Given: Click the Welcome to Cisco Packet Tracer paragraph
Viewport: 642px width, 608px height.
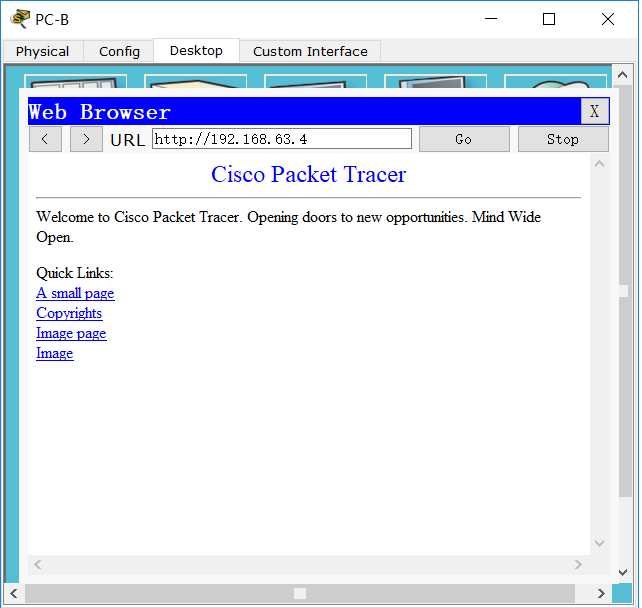Looking at the screenshot, I should pyautogui.click(x=288, y=227).
